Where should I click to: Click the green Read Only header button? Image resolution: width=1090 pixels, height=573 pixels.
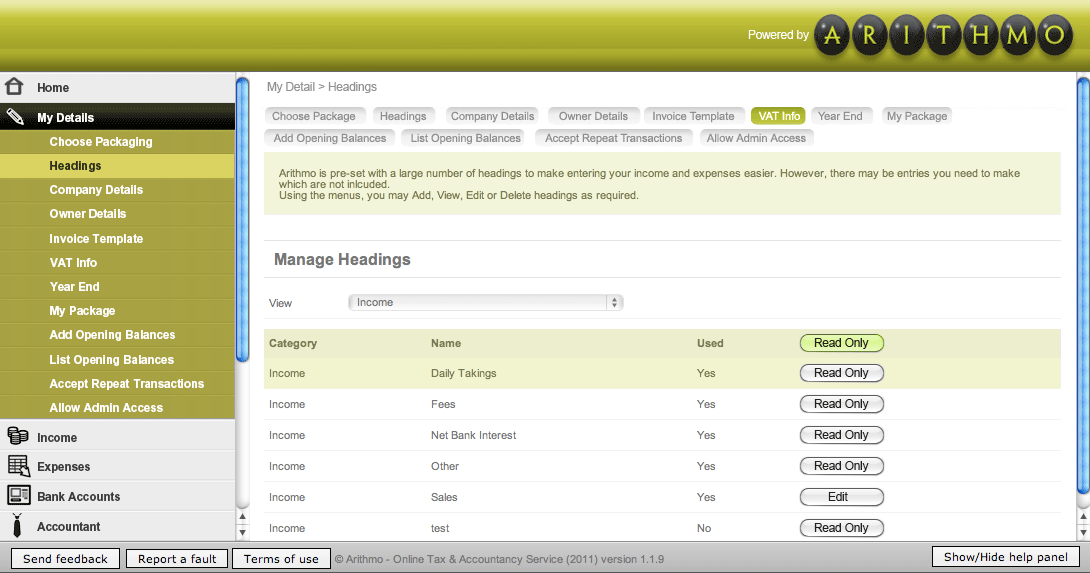tap(841, 343)
